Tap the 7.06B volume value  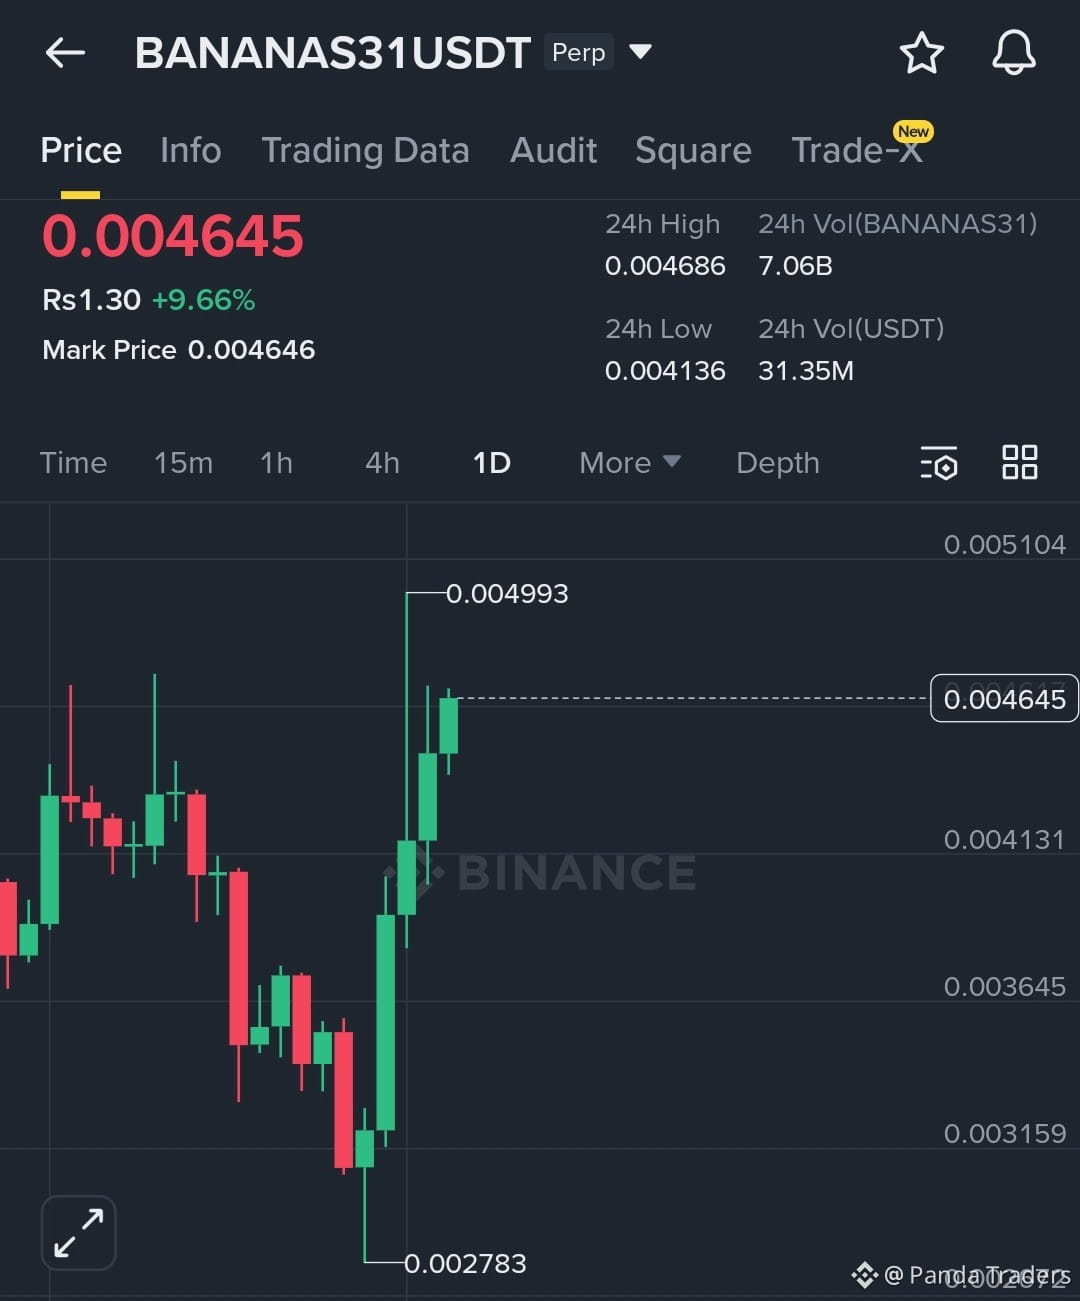[795, 266]
